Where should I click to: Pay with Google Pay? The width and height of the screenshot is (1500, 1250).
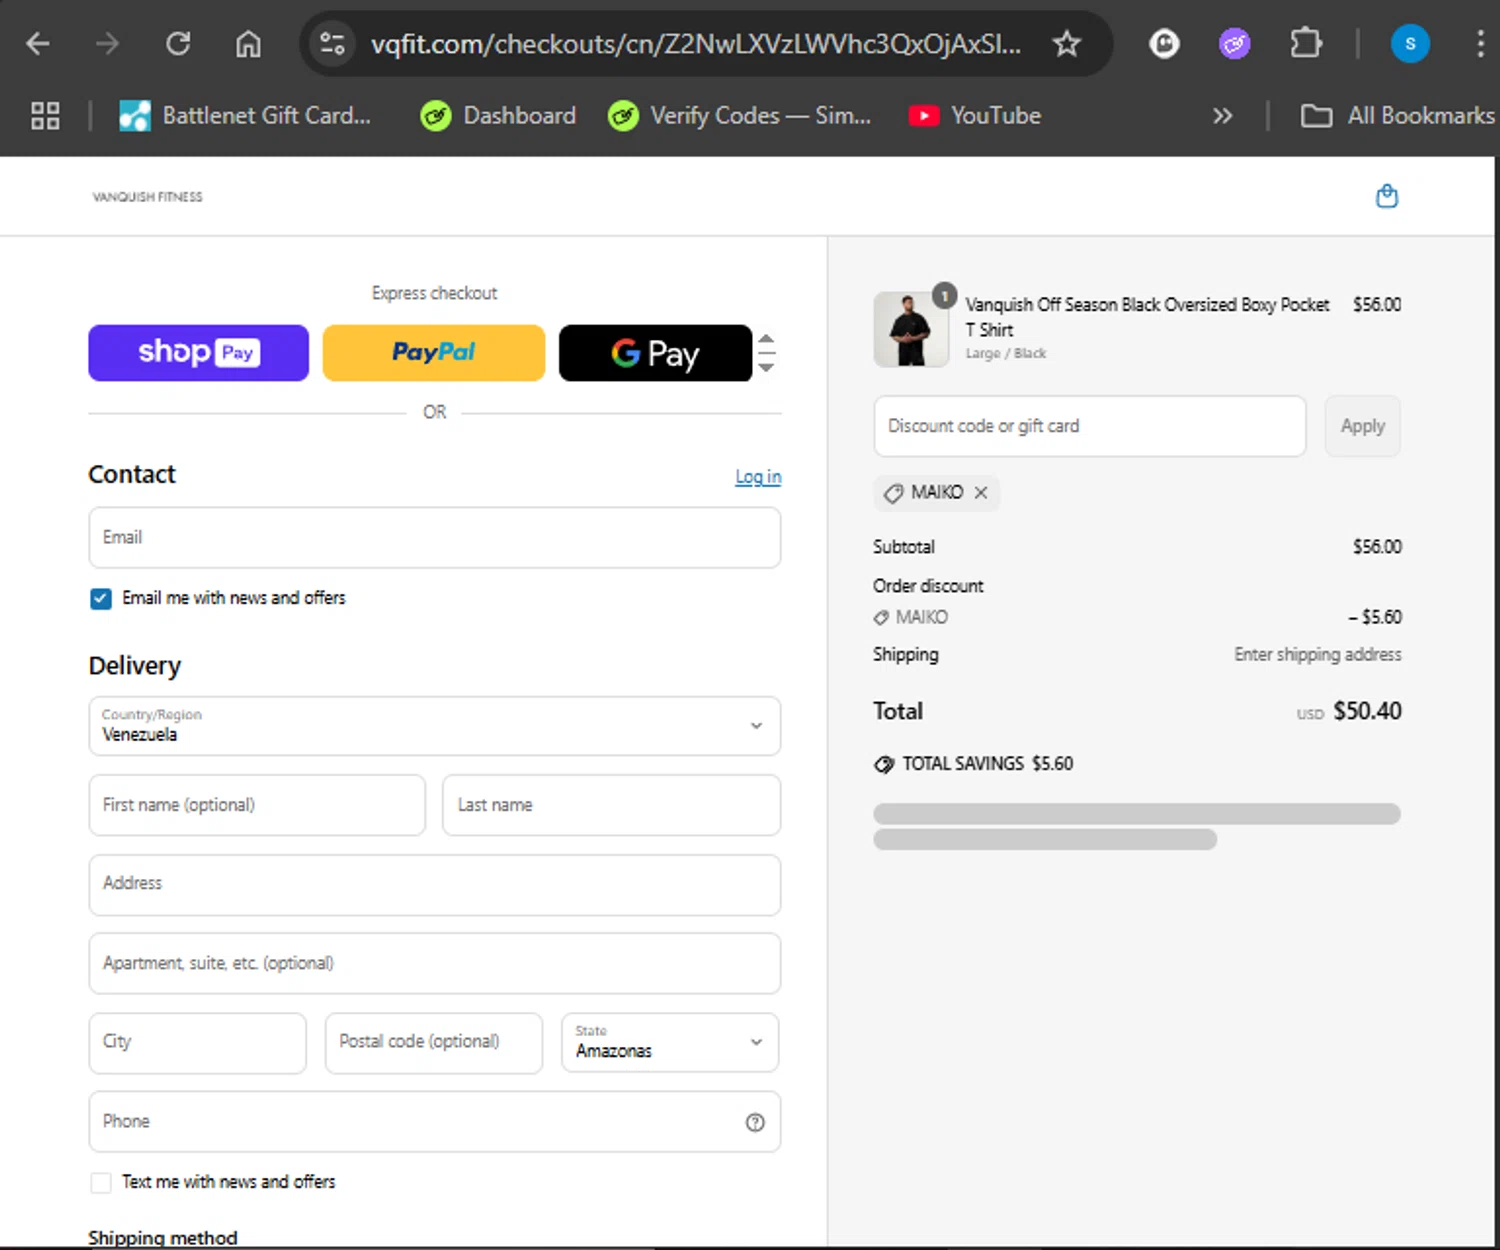tap(655, 353)
